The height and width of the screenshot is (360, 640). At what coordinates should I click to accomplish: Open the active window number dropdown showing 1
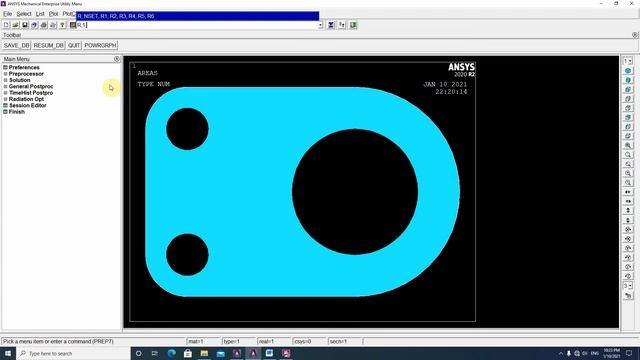[x=628, y=61]
